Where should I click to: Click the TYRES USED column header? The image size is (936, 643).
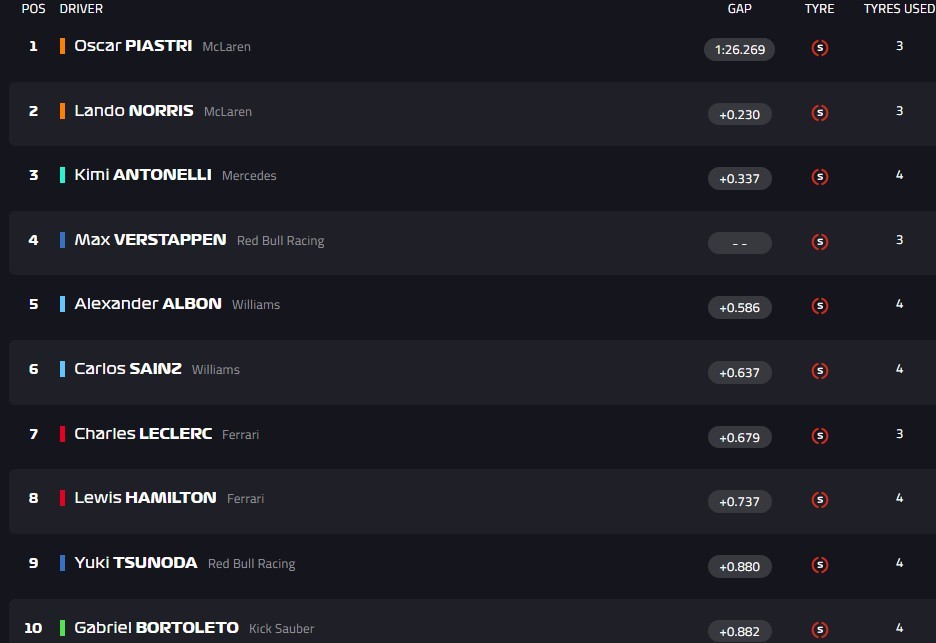[x=899, y=9]
